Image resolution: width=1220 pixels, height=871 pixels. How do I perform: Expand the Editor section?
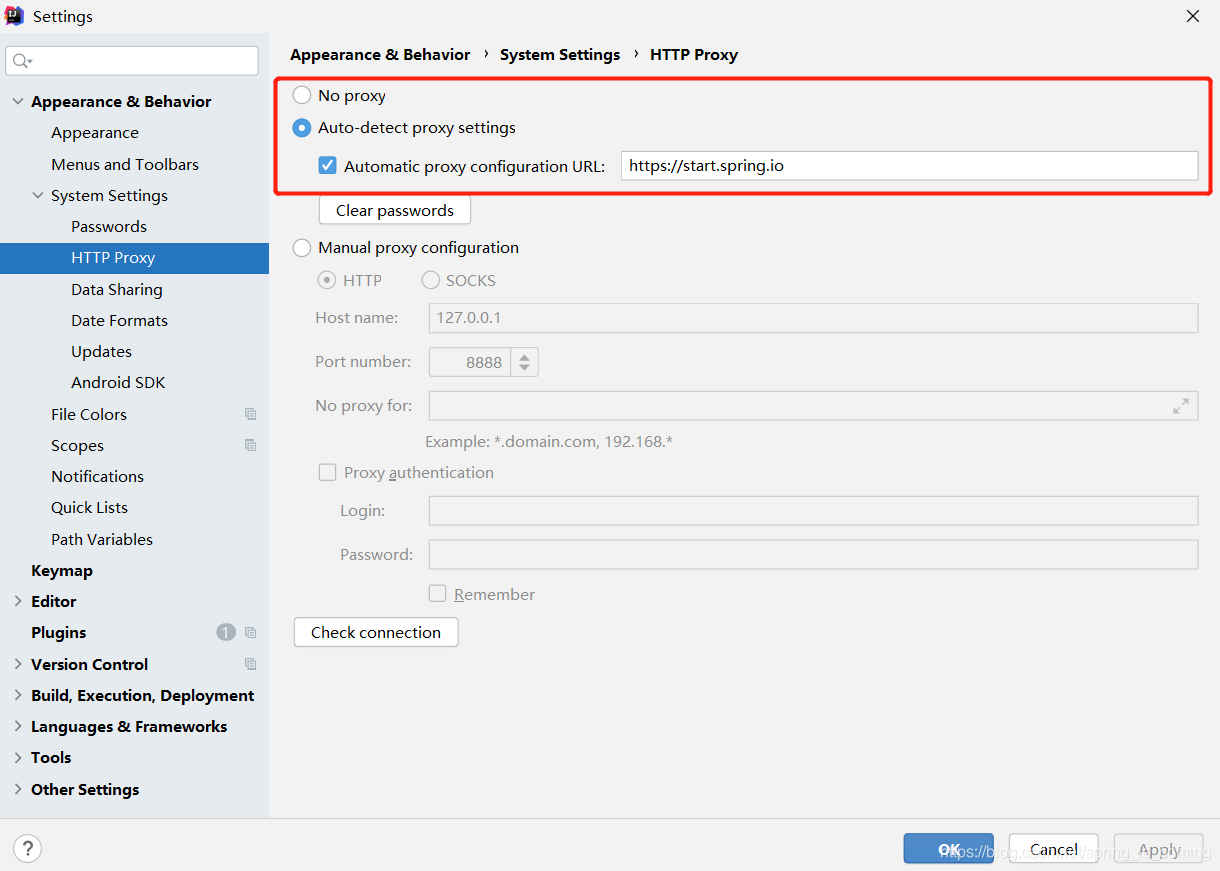tap(17, 601)
